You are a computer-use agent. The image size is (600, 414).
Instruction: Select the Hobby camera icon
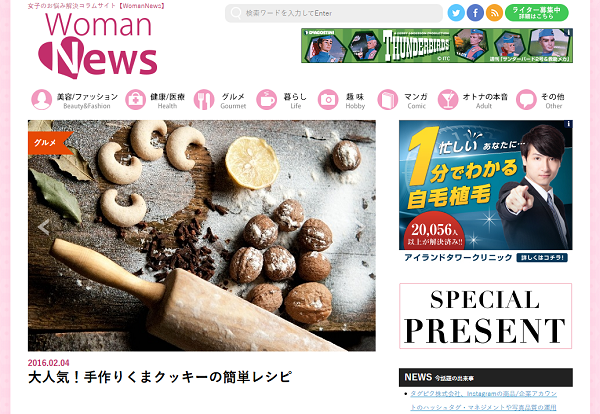[328, 100]
